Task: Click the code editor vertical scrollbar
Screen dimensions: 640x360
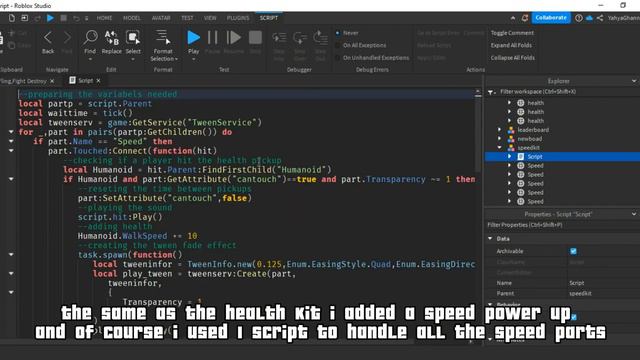Action: pyautogui.click(x=478, y=135)
